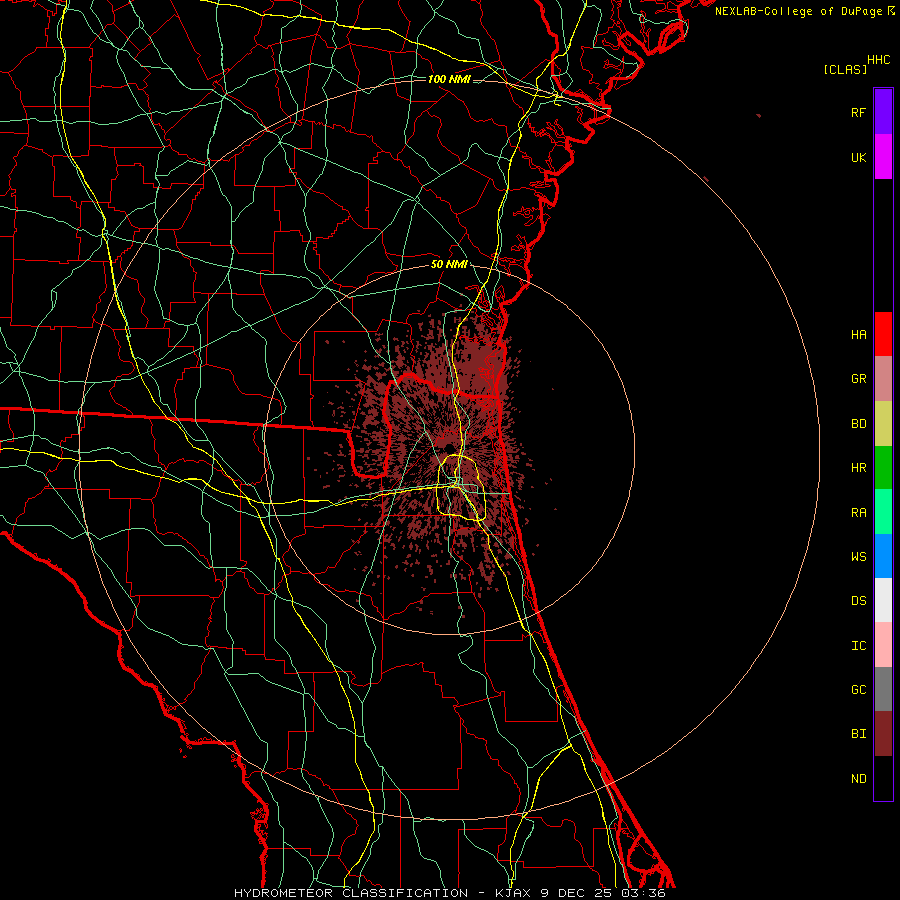The height and width of the screenshot is (900, 900).
Task: Click the KJAX station identifier in caption
Action: point(514,893)
